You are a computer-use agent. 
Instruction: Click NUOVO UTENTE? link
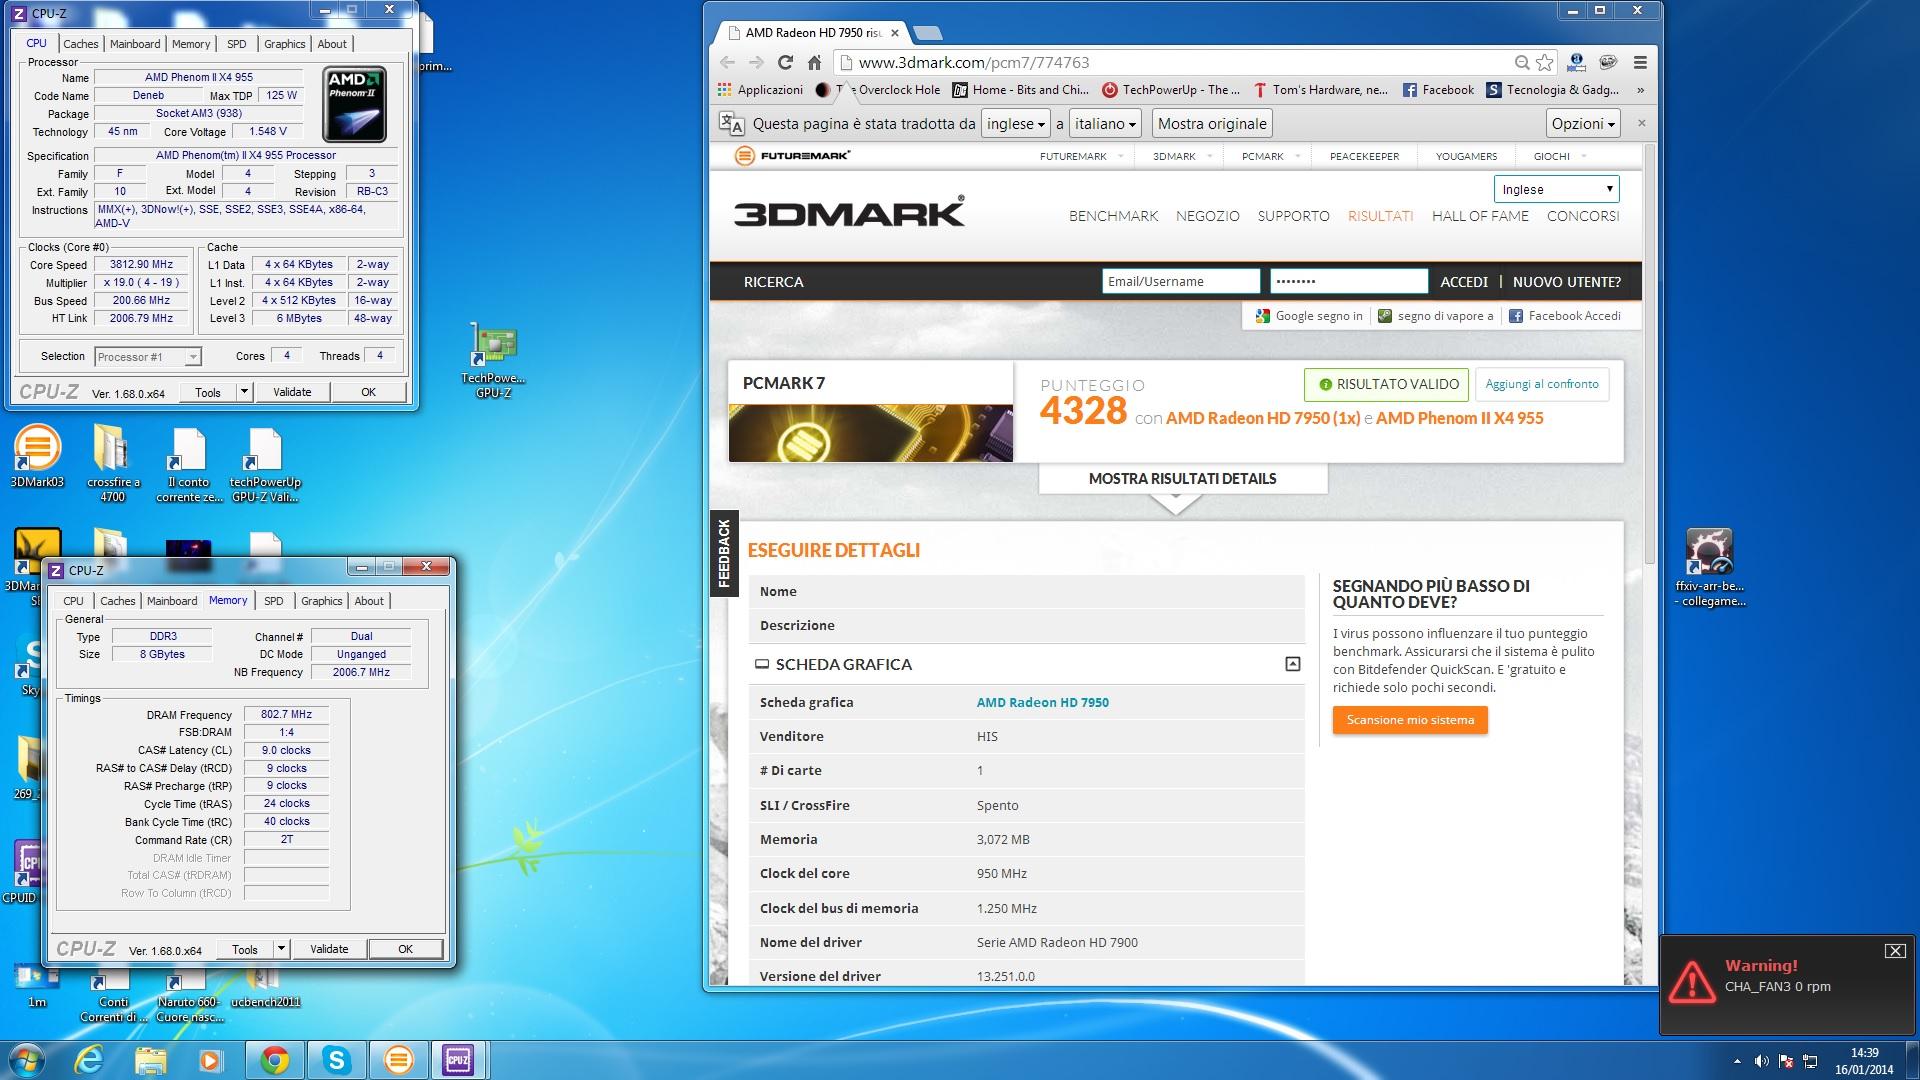(1567, 282)
